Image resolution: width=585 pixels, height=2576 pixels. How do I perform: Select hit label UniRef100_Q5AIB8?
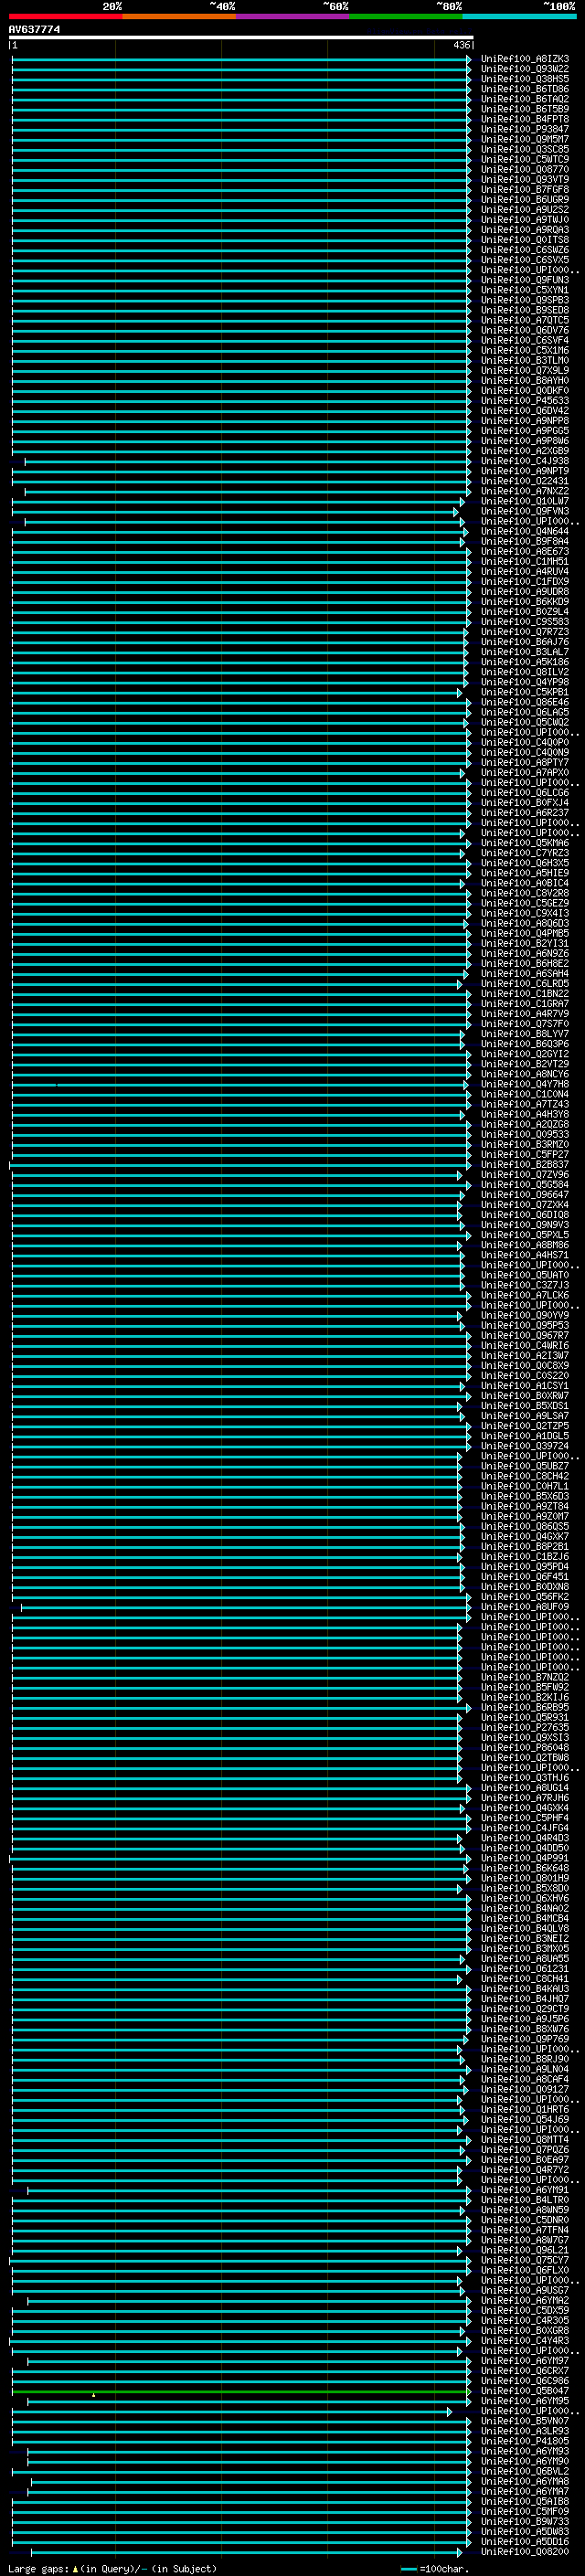[x=525, y=2501]
